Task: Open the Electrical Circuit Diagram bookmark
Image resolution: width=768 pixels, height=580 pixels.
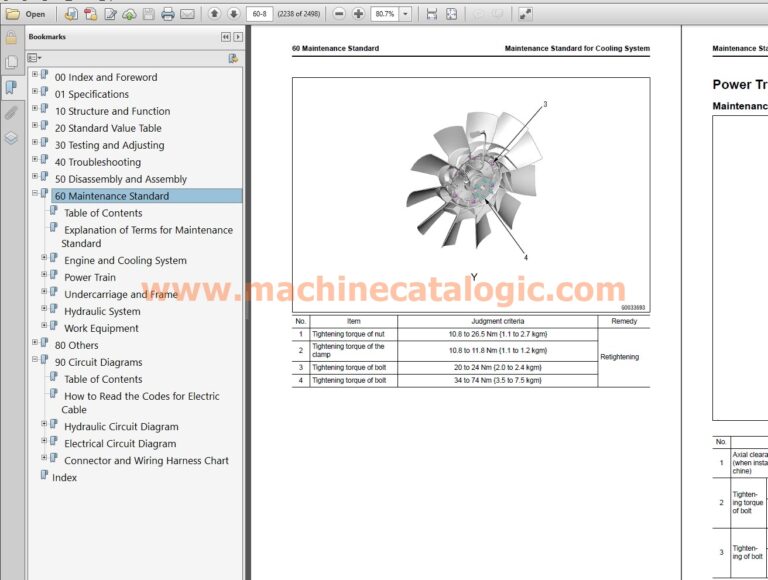Action: click(x=120, y=444)
